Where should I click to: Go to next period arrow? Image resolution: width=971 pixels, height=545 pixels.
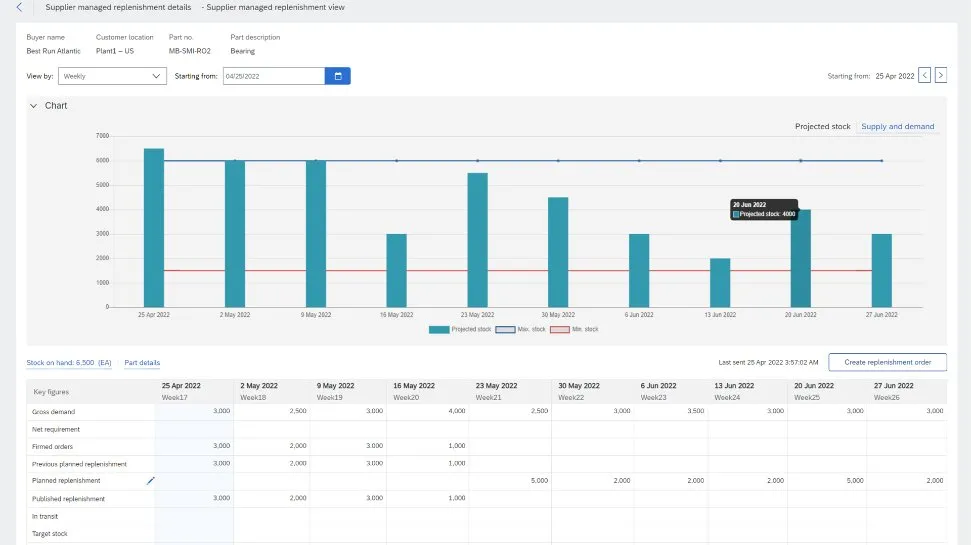tap(940, 76)
